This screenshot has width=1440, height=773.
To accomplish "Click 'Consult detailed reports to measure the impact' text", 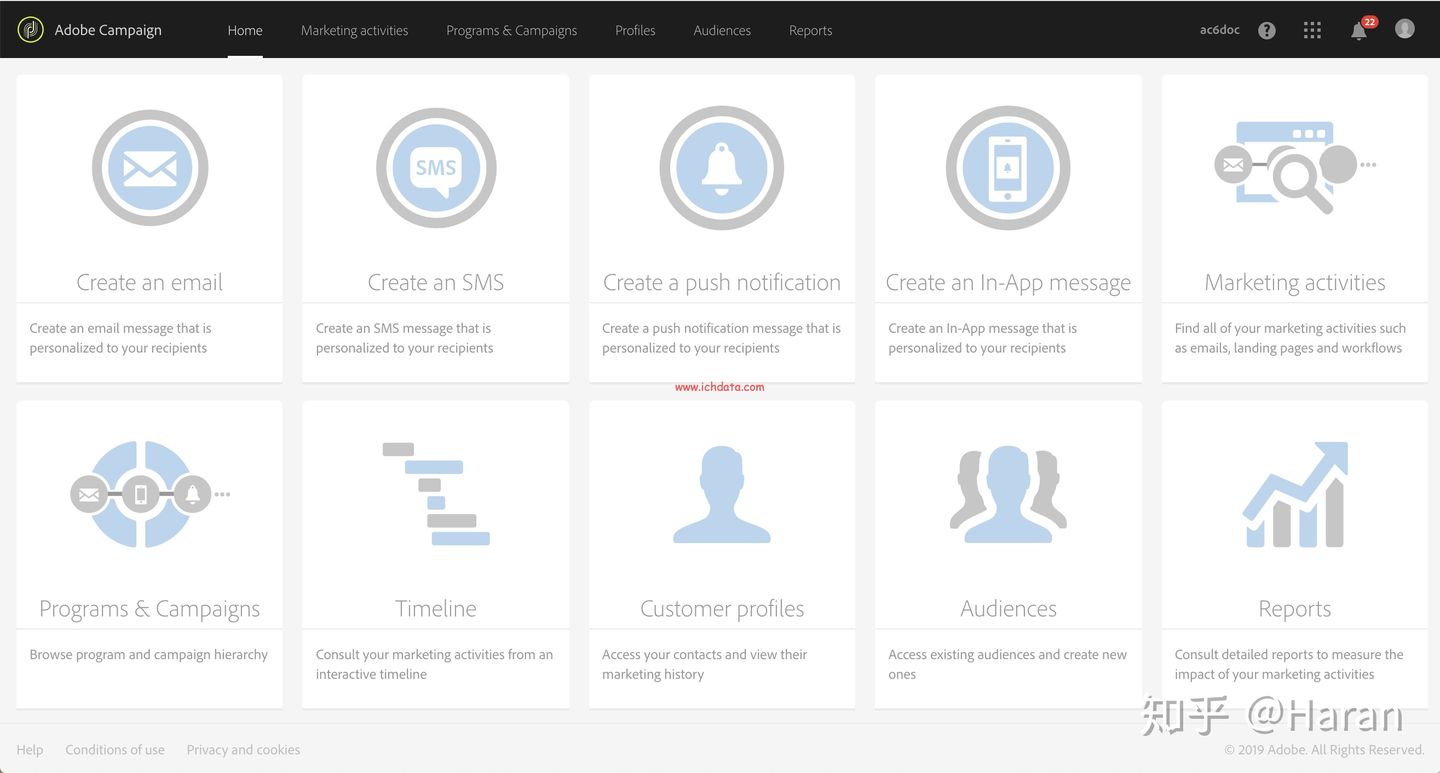I will point(1289,664).
